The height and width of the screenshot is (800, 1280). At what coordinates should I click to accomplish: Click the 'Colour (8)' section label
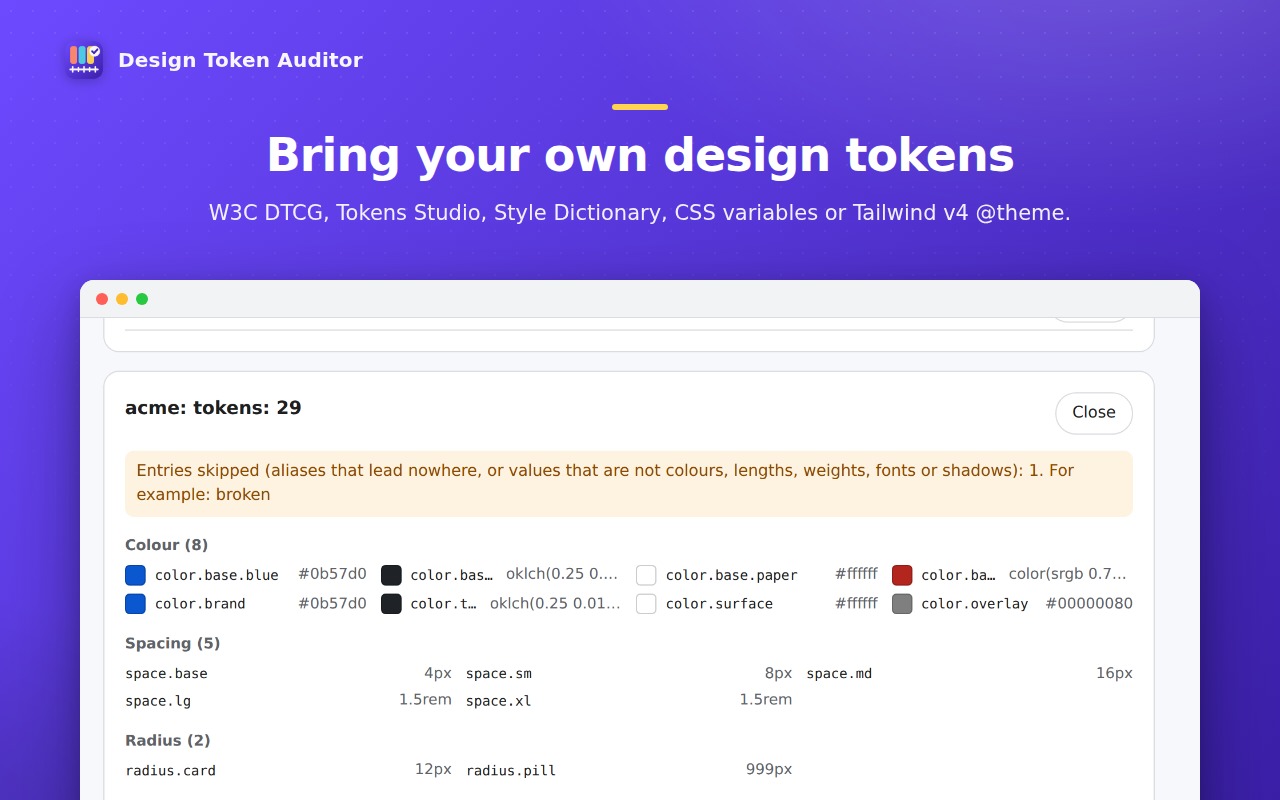click(167, 545)
